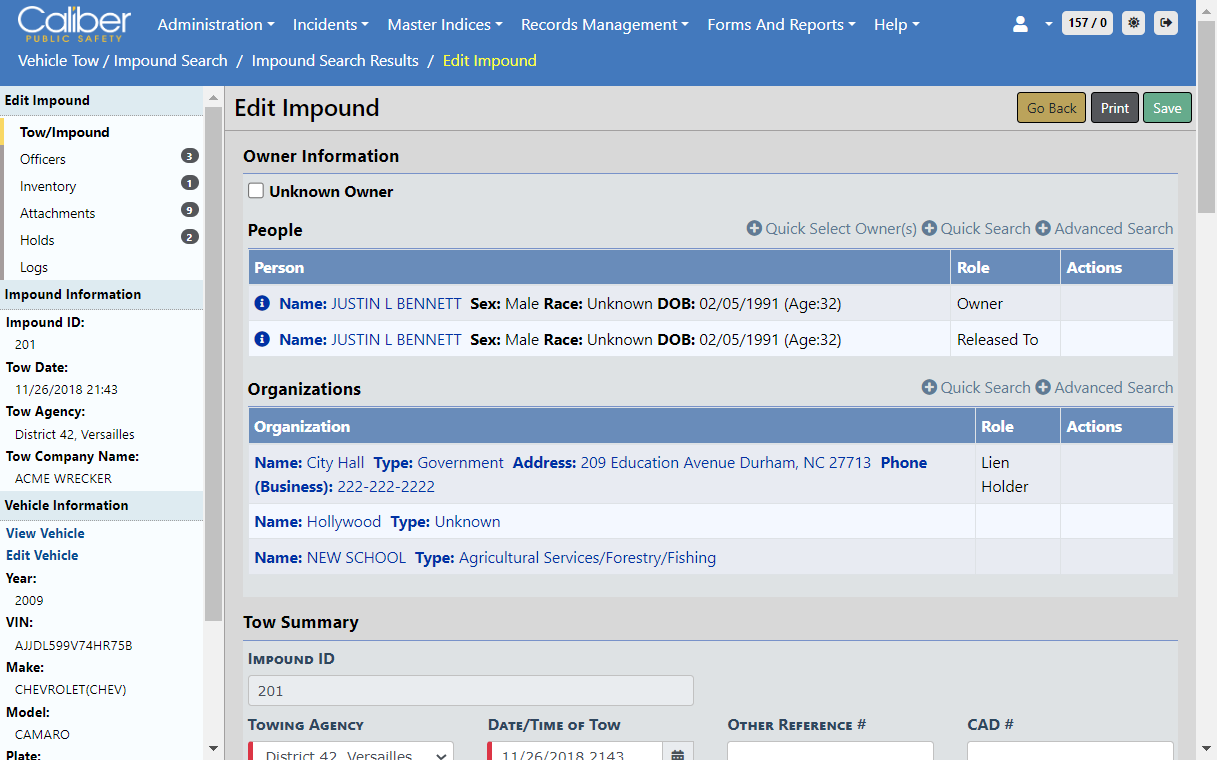Click the Other Reference # input field
1217x760 pixels.
click(830, 752)
